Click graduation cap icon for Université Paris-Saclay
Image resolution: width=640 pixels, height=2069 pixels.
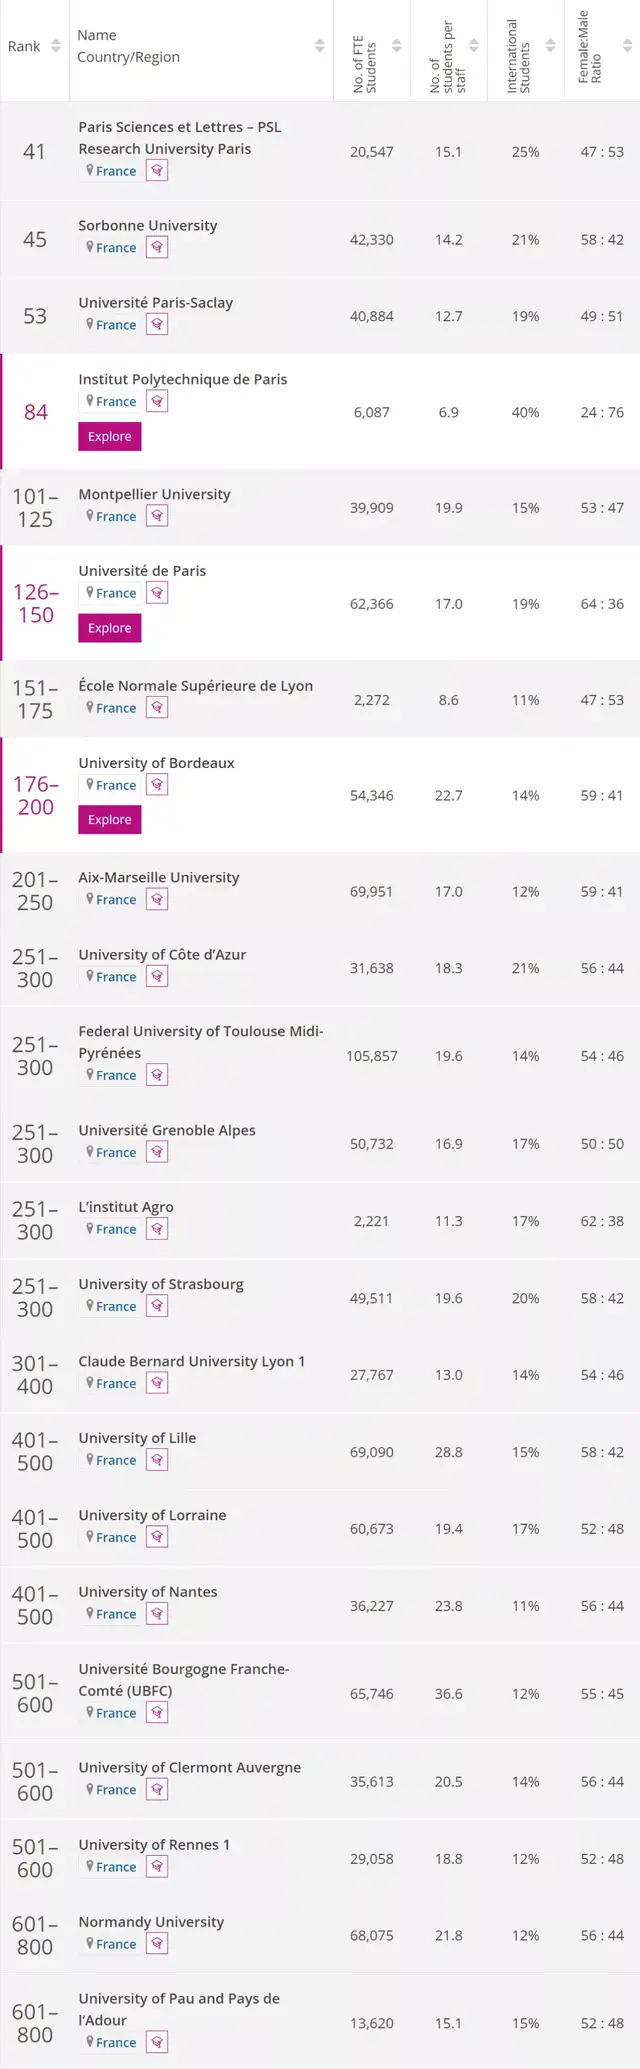(x=157, y=324)
